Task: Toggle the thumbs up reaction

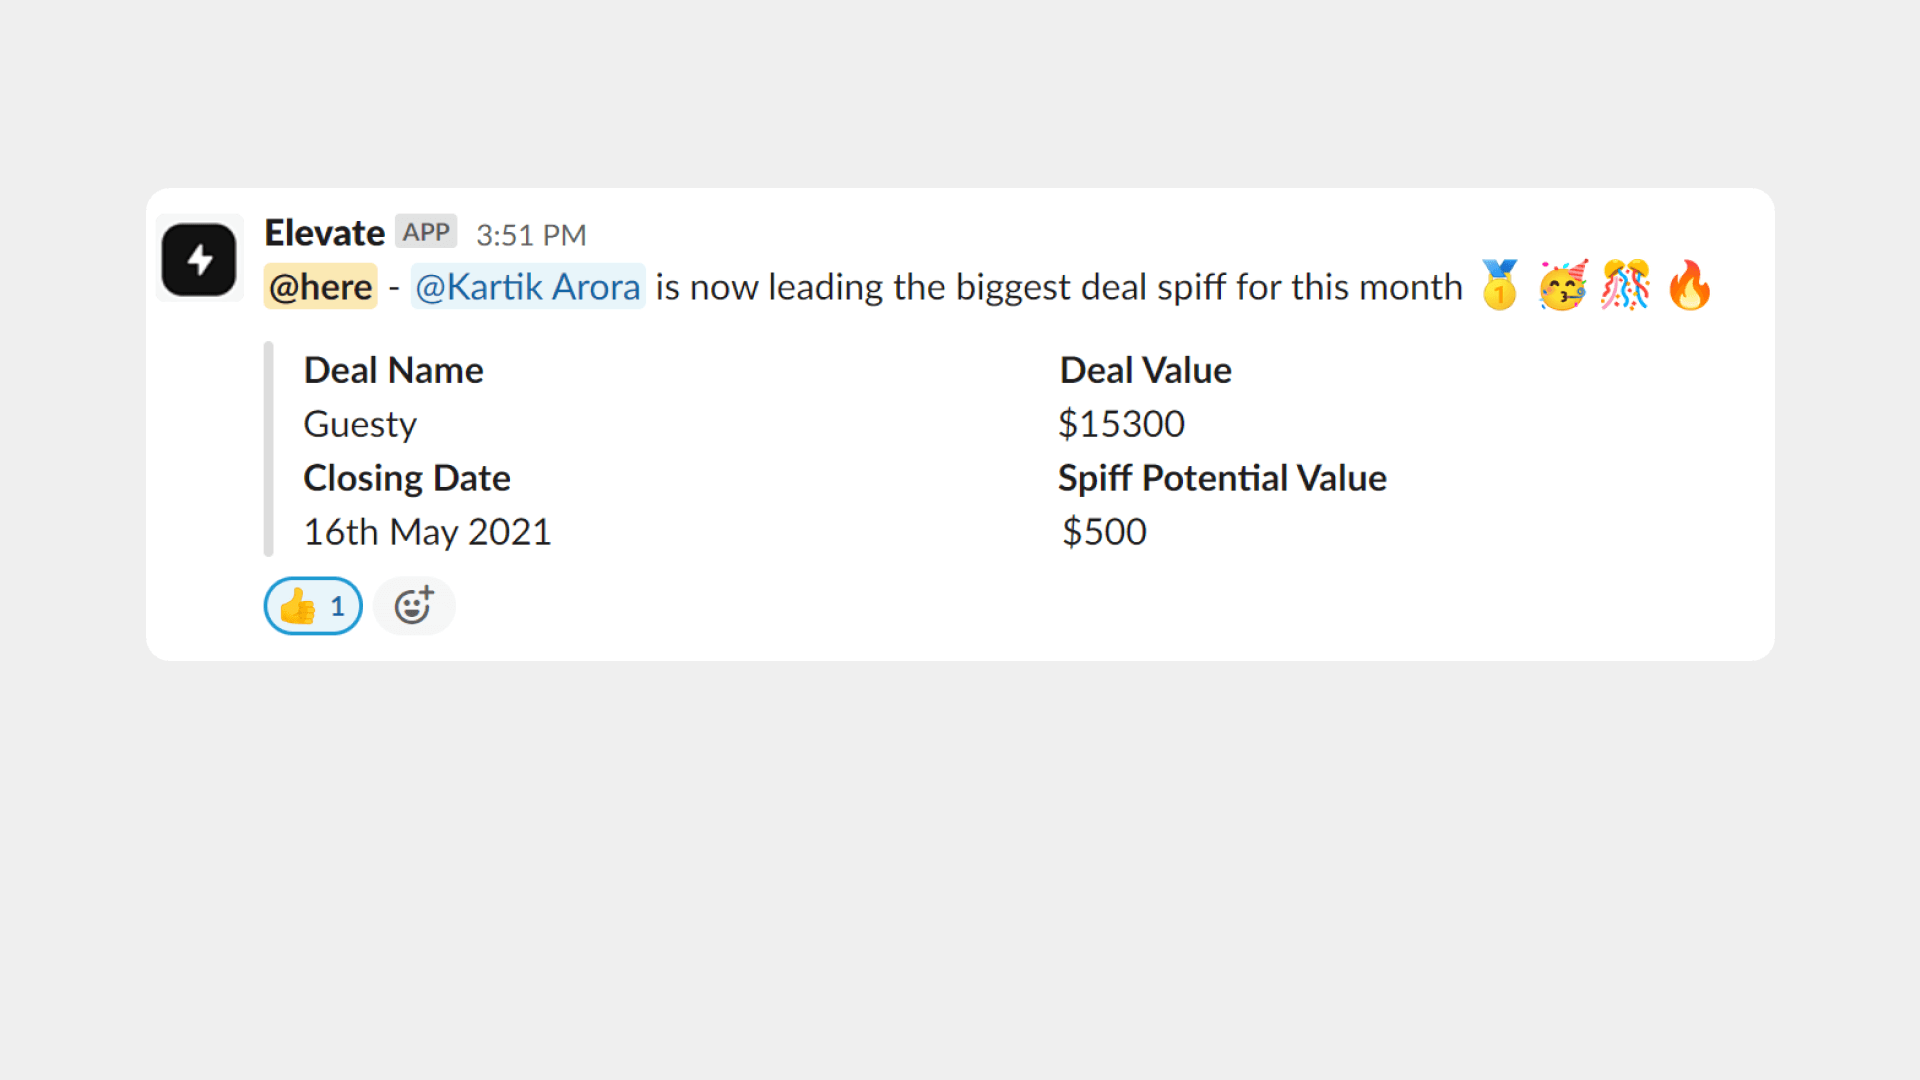Action: coord(313,606)
